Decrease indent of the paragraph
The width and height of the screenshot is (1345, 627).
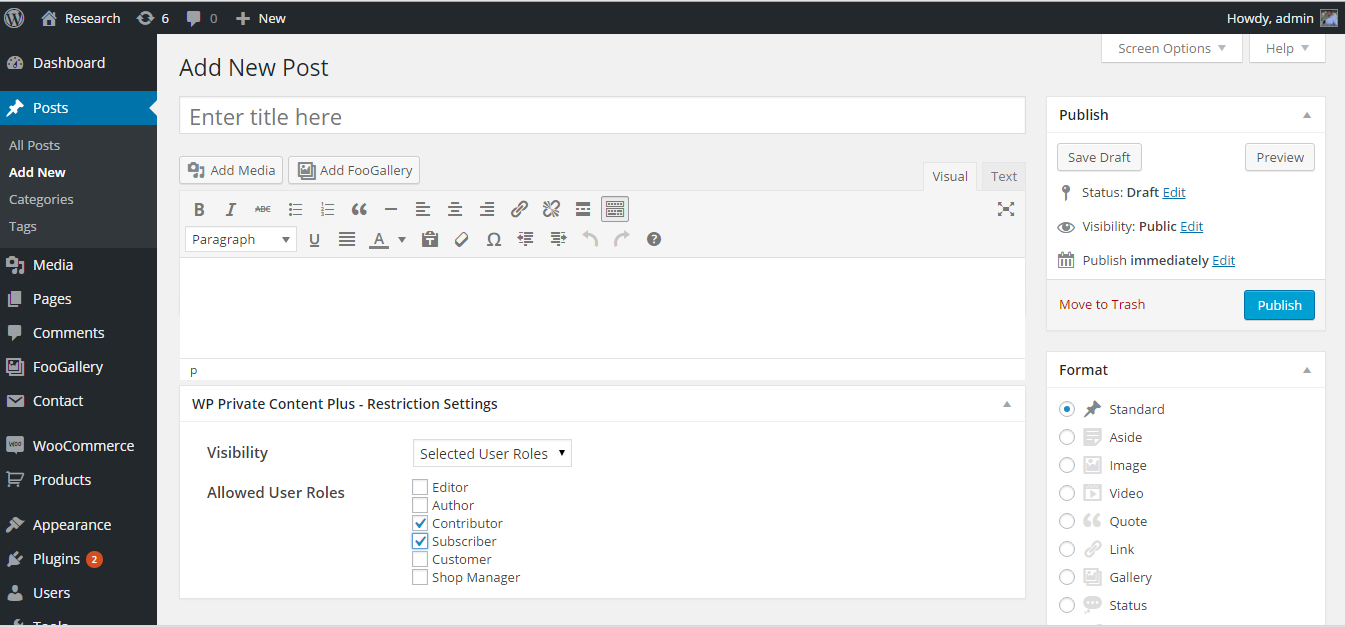(x=525, y=239)
